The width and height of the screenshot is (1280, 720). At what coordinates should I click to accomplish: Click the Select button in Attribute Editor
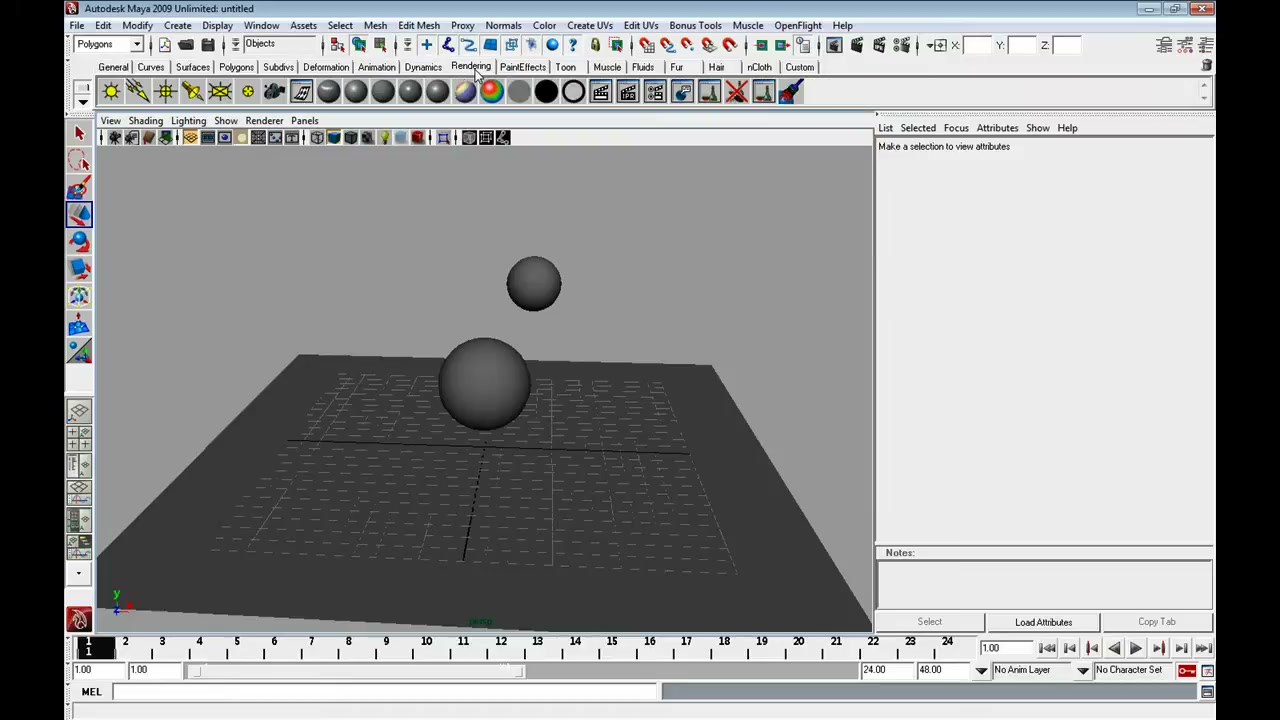coord(929,622)
